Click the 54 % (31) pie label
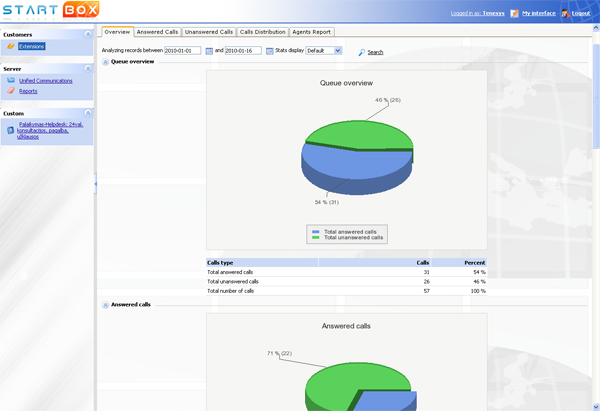 click(x=327, y=202)
